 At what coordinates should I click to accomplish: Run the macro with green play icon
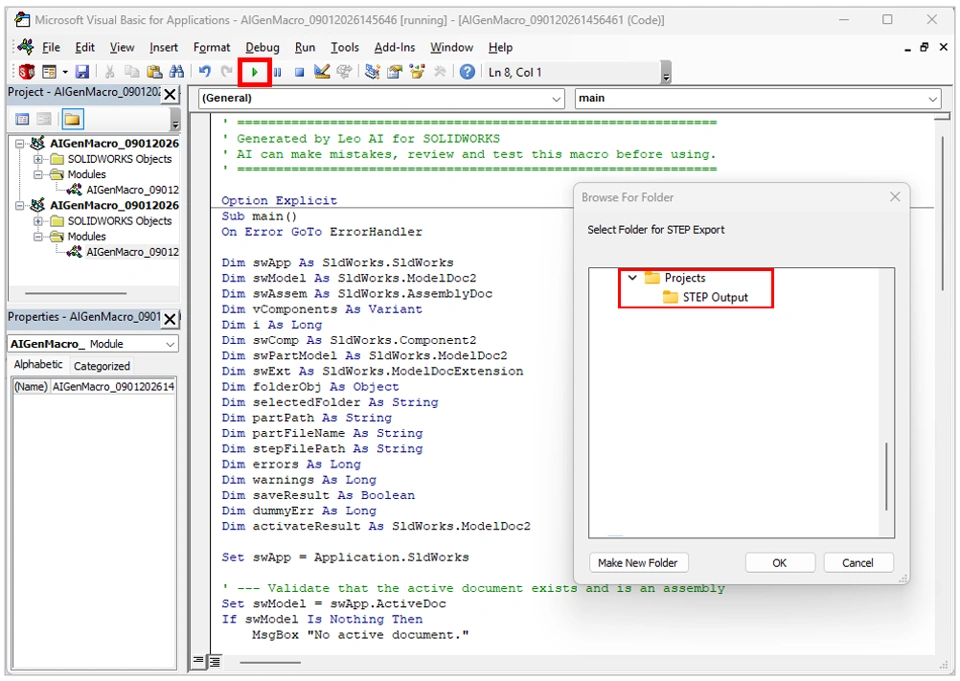pyautogui.click(x=255, y=72)
